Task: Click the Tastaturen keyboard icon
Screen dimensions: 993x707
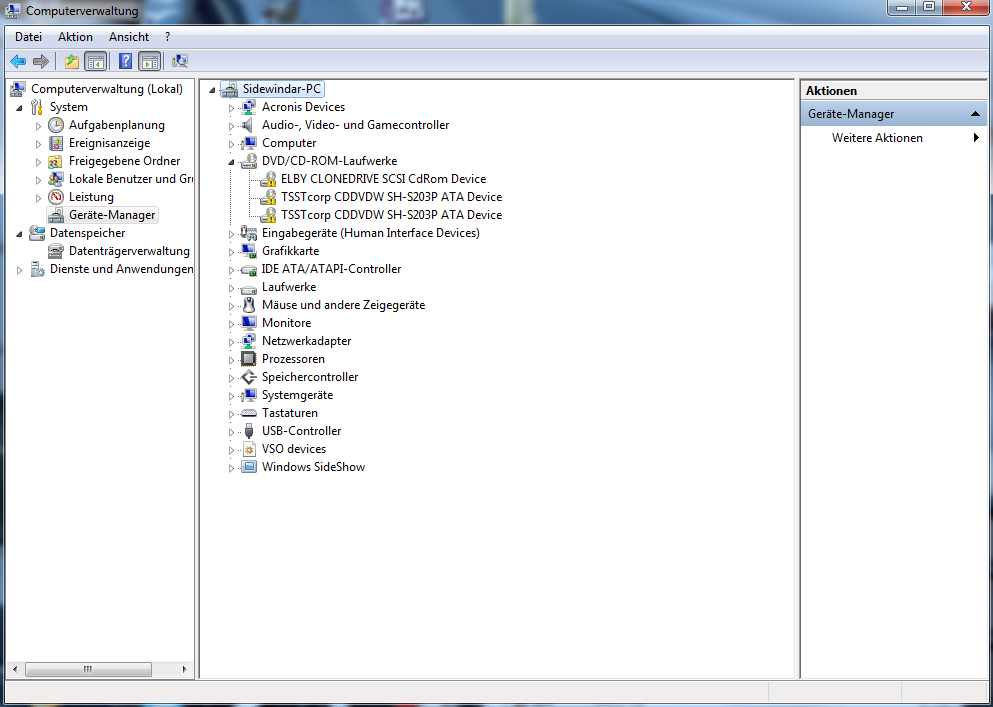Action: 249,413
